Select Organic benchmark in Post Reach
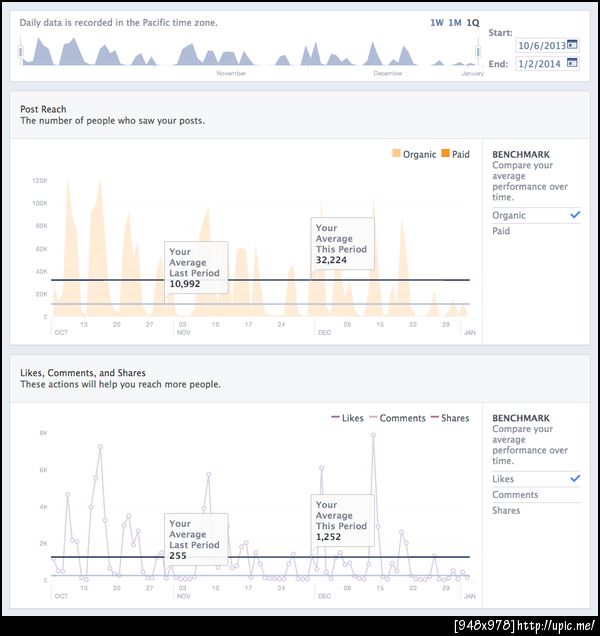The height and width of the screenshot is (636, 600). point(536,215)
